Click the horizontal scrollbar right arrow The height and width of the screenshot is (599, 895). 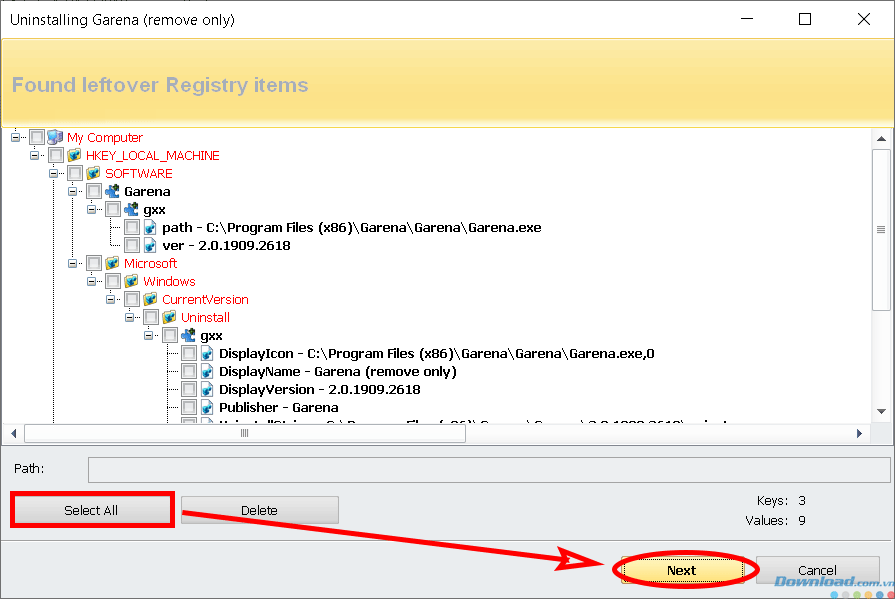click(859, 433)
